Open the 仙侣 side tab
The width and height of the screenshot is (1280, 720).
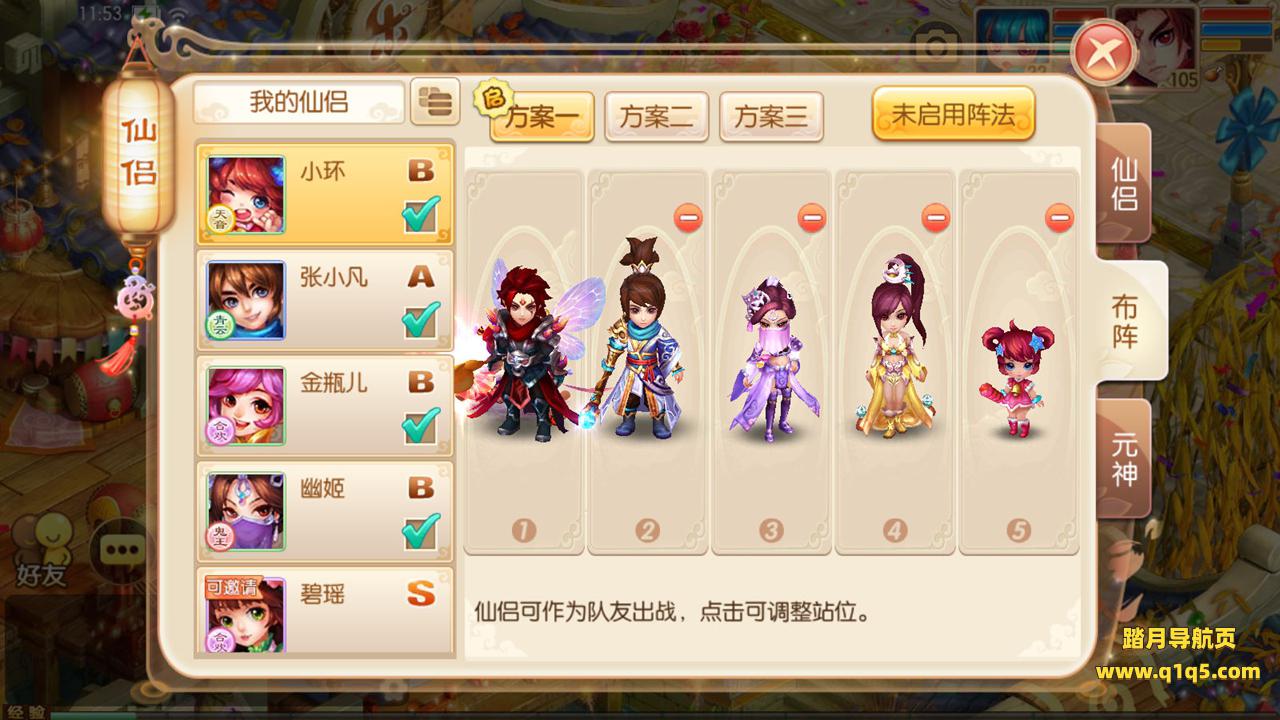(1124, 184)
